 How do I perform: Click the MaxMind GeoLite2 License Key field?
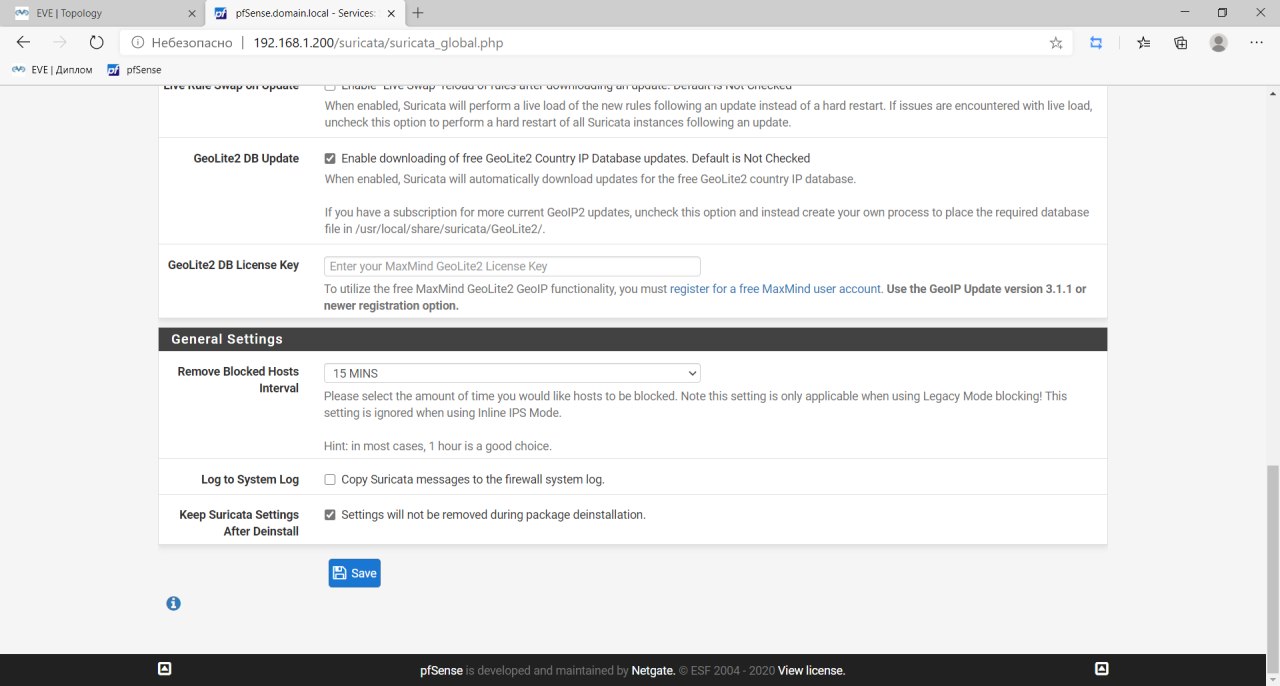click(x=512, y=266)
